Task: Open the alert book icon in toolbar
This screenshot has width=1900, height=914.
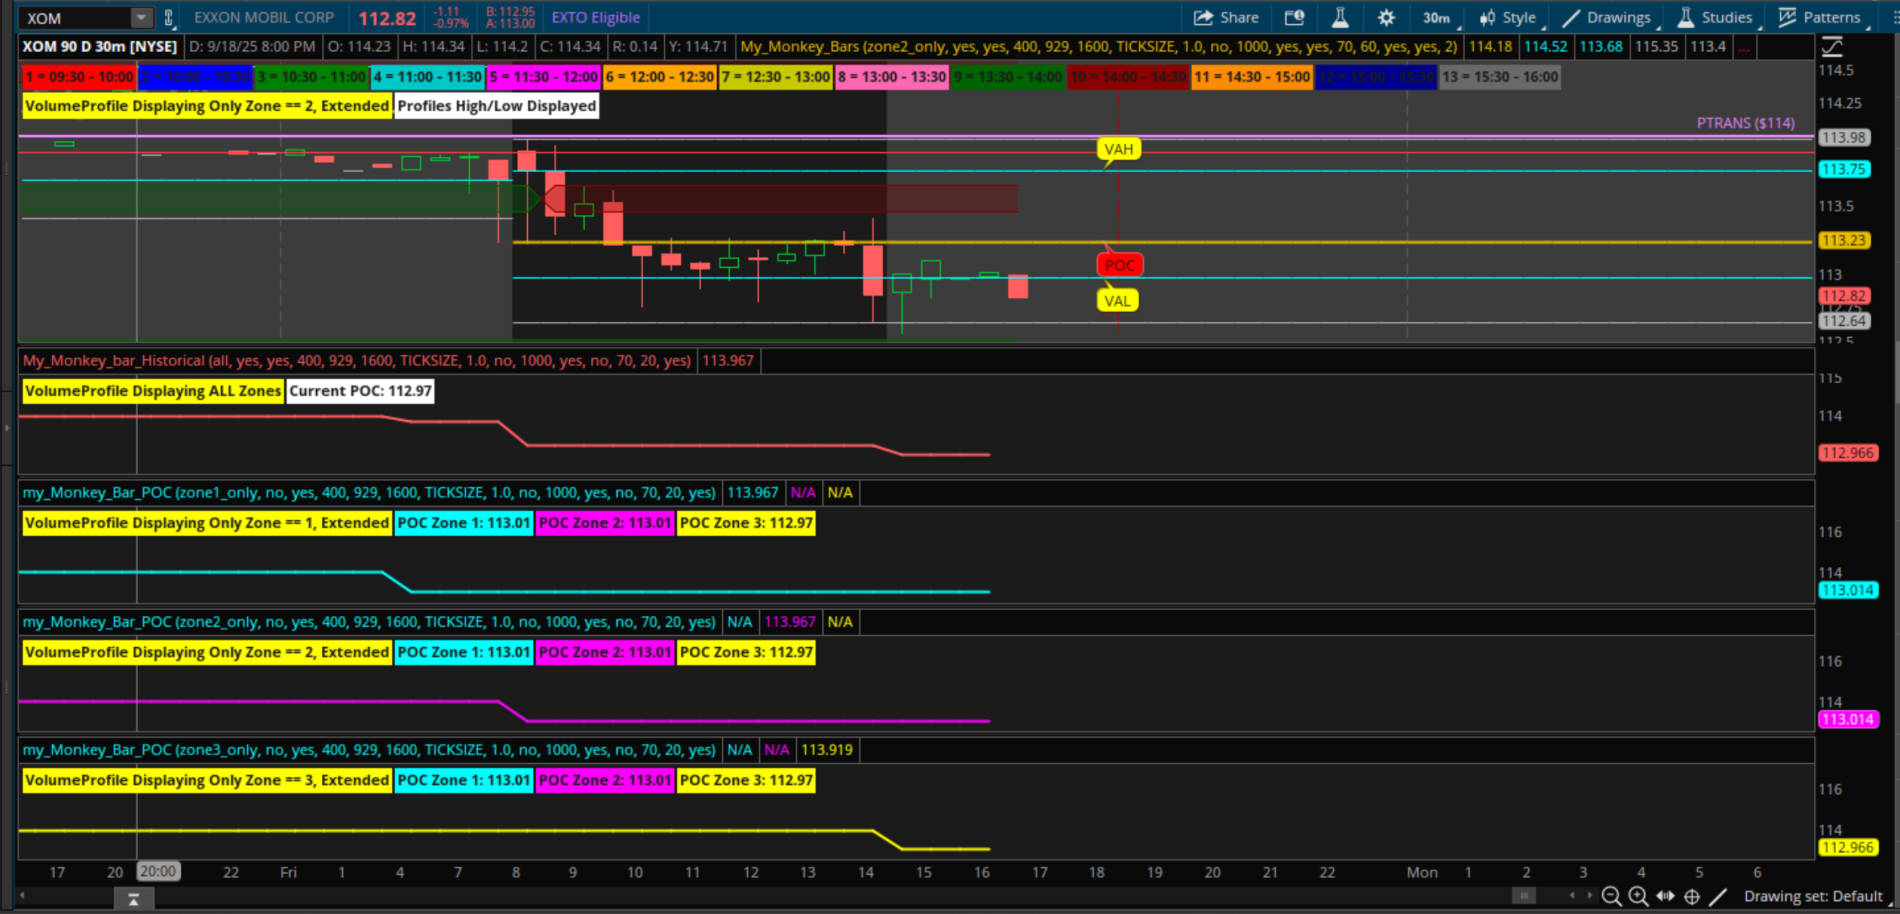Action: point(1294,17)
